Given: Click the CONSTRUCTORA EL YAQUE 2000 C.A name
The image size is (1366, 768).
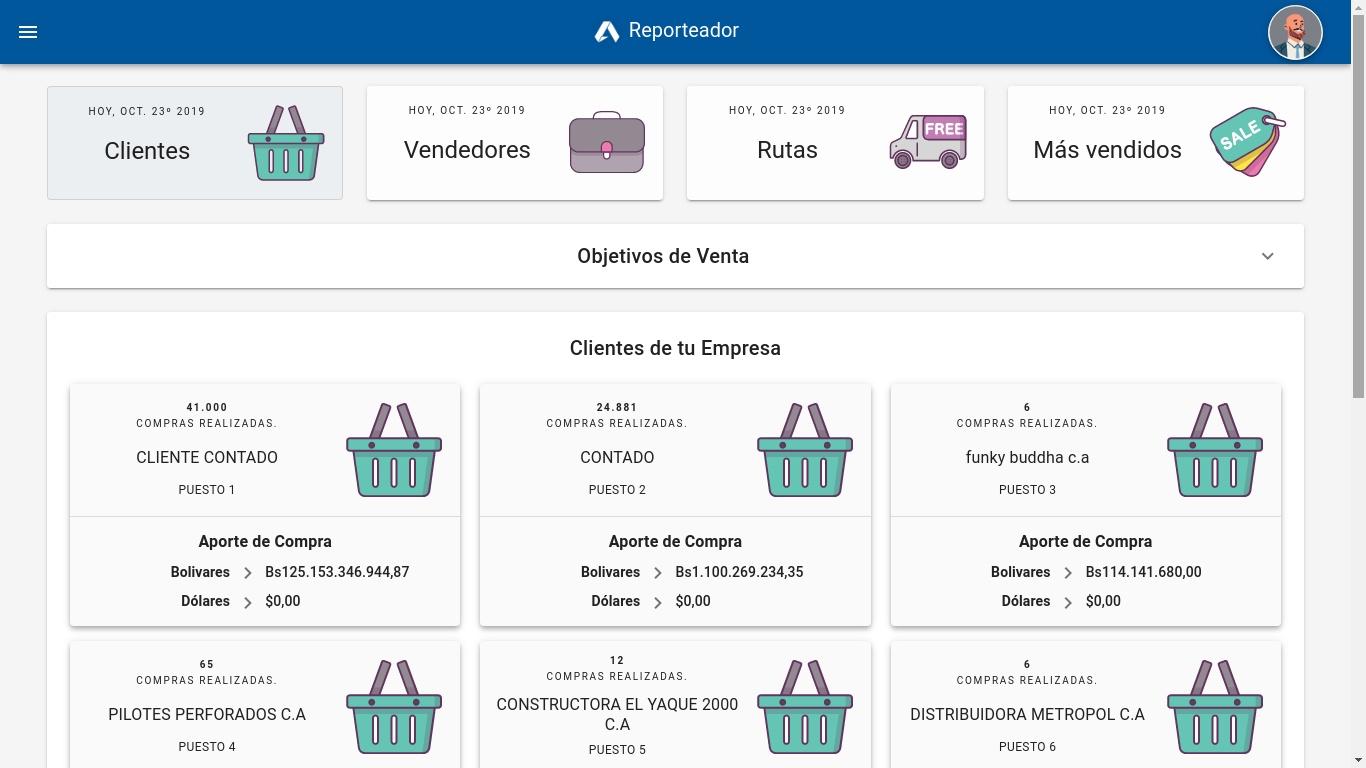Looking at the screenshot, I should pos(617,714).
